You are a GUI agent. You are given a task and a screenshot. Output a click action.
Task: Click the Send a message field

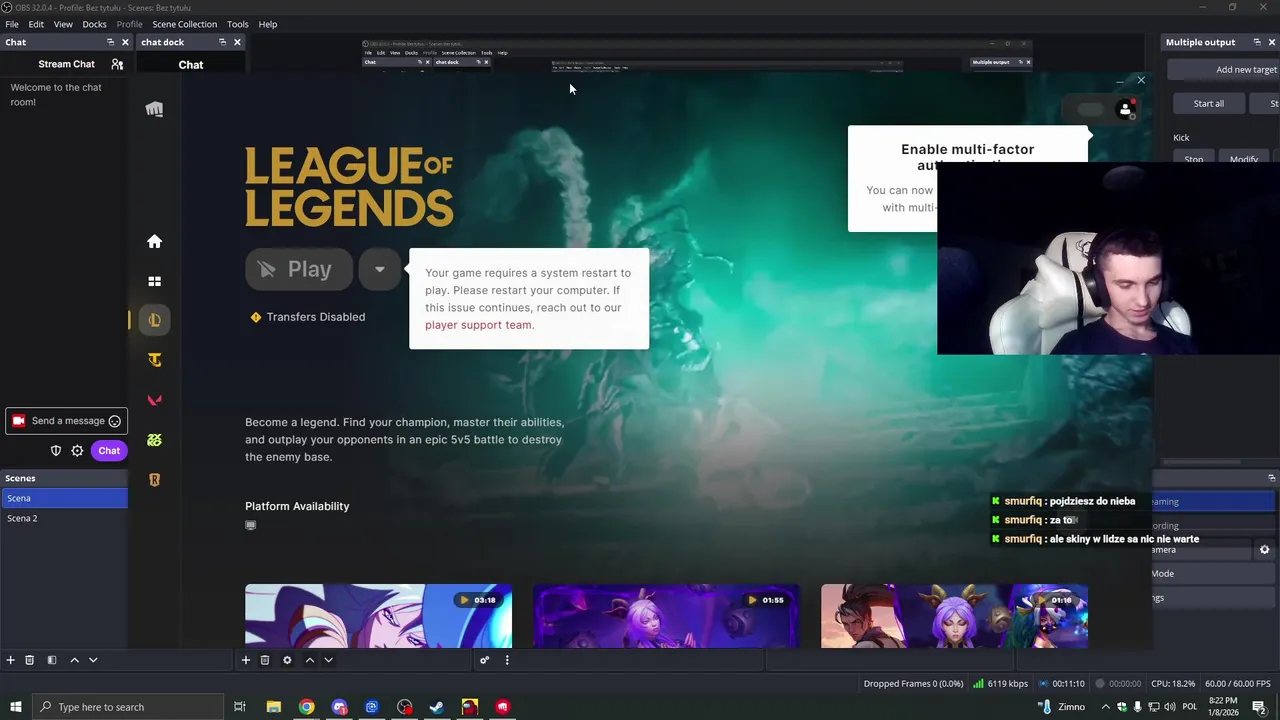click(68, 421)
